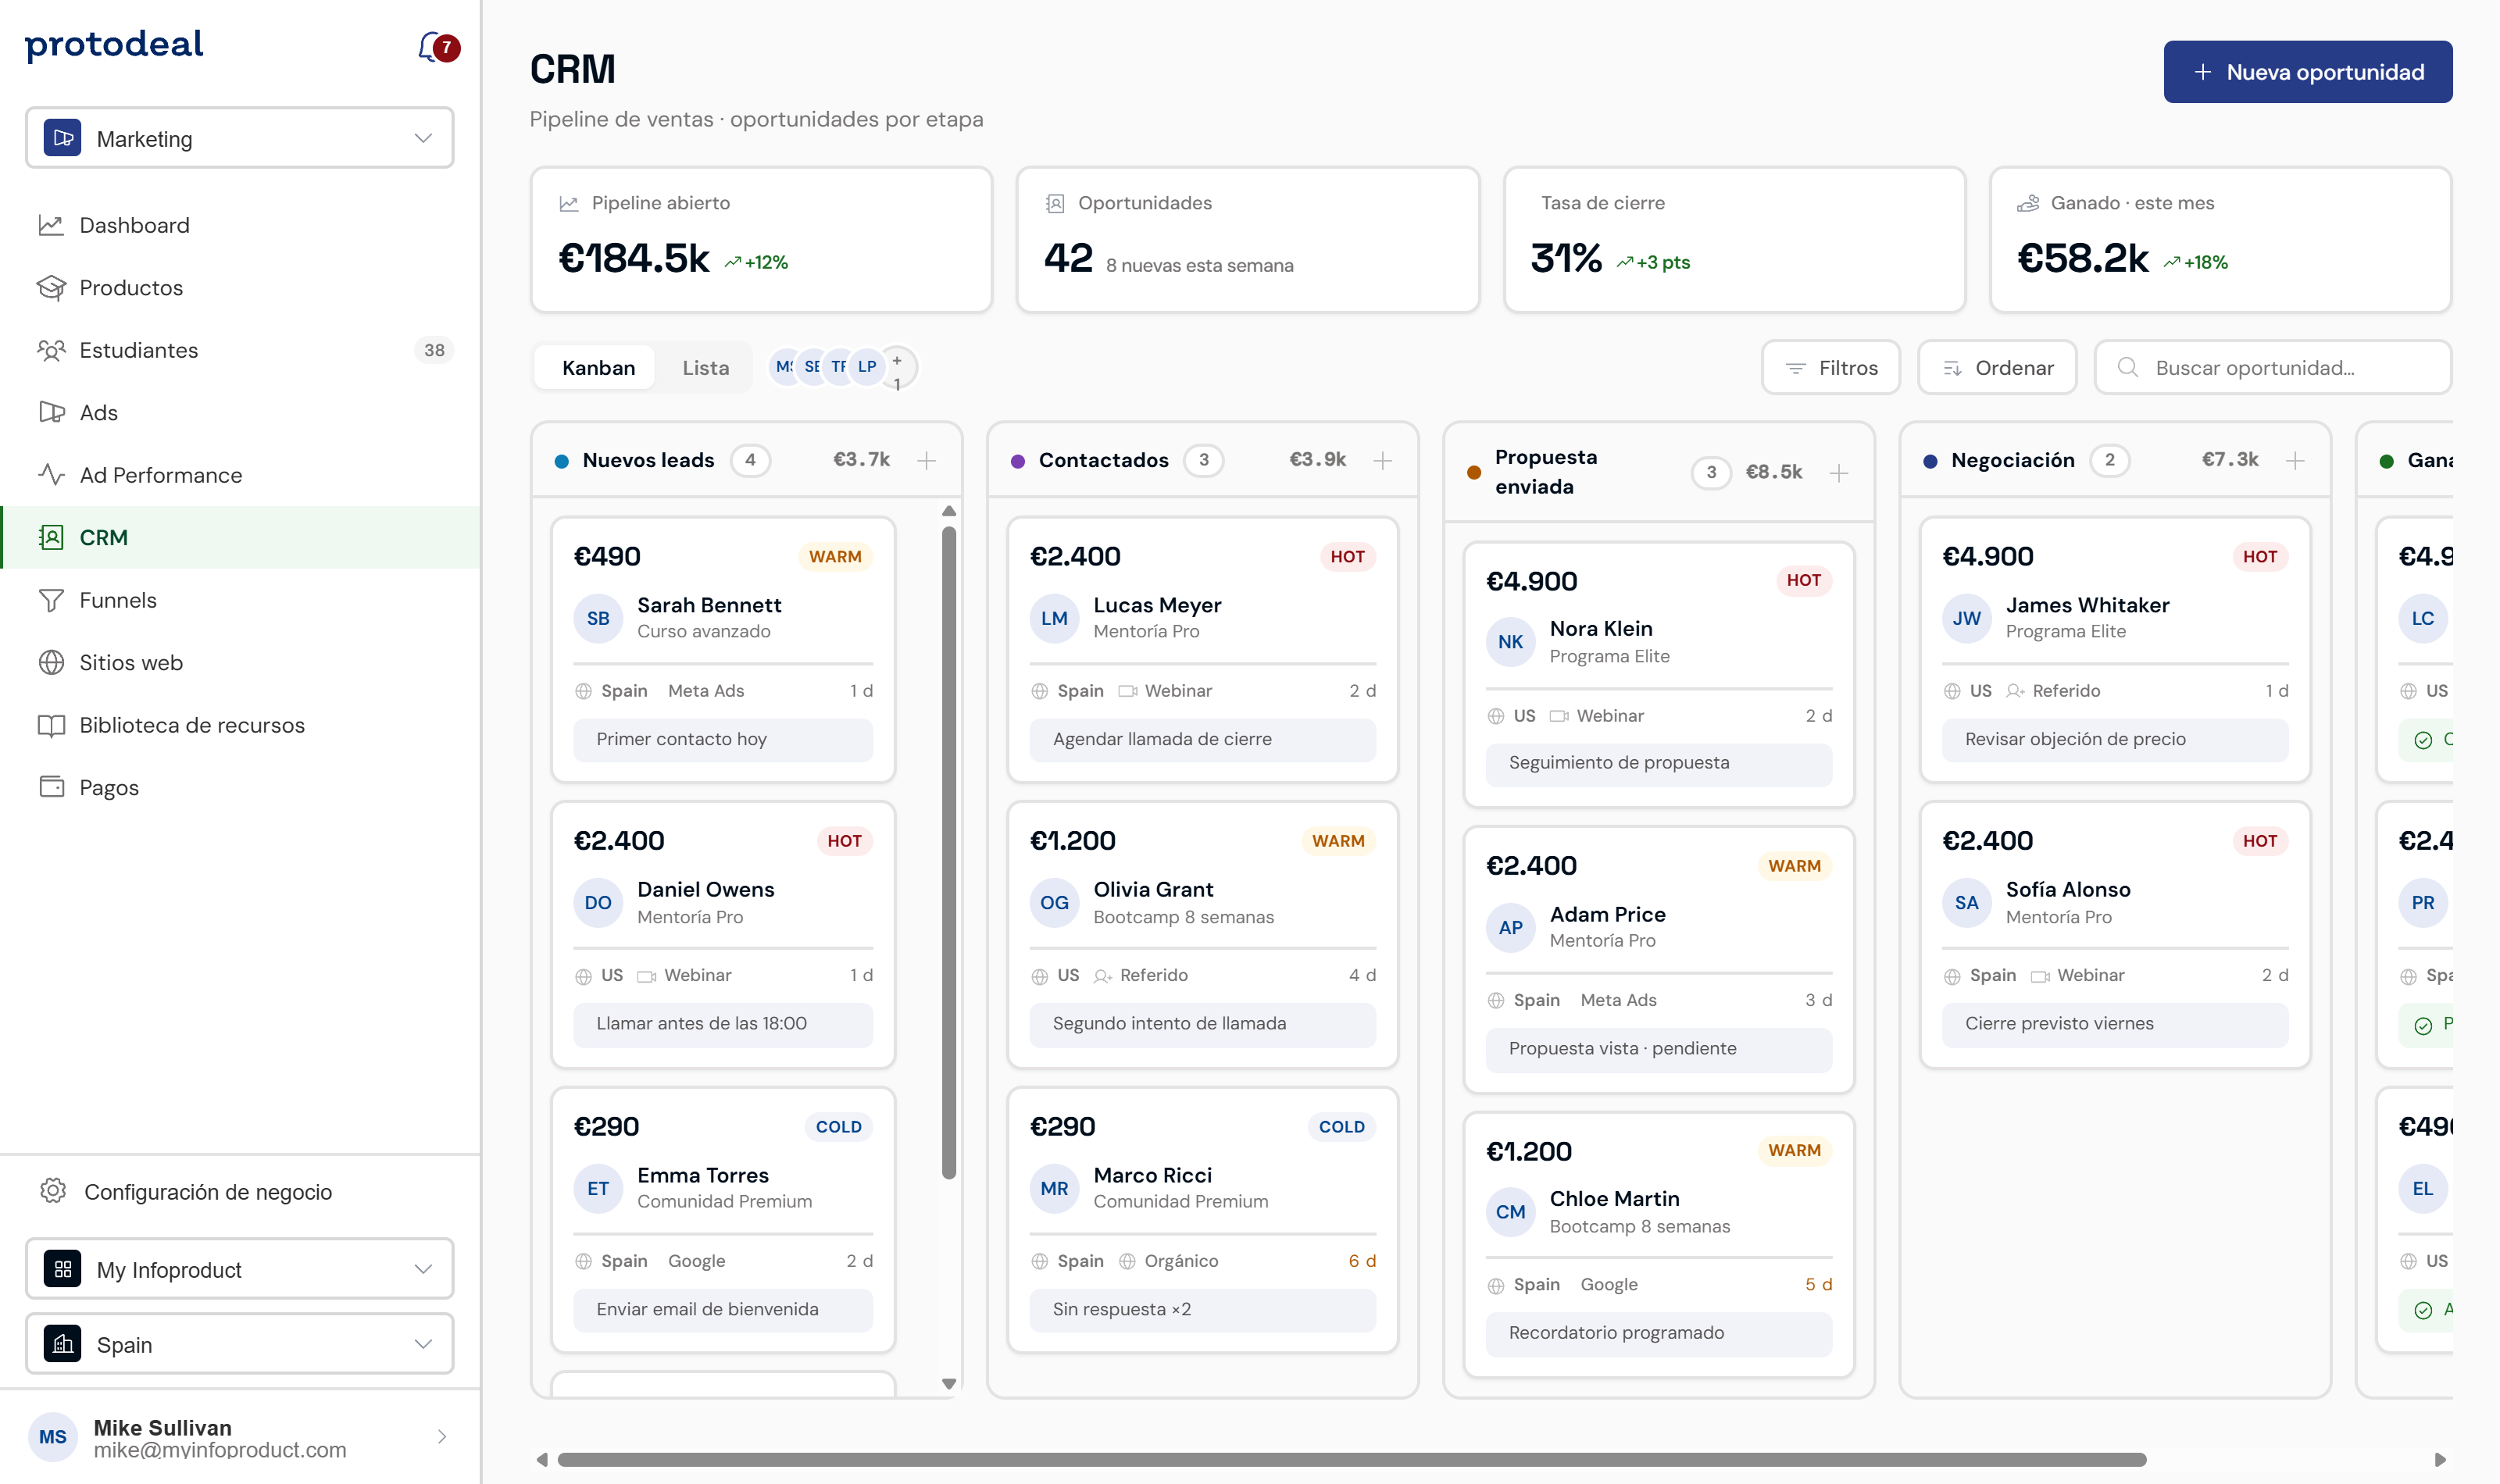Click the LP team member avatar filter
The height and width of the screenshot is (1484, 2500).
tap(867, 367)
